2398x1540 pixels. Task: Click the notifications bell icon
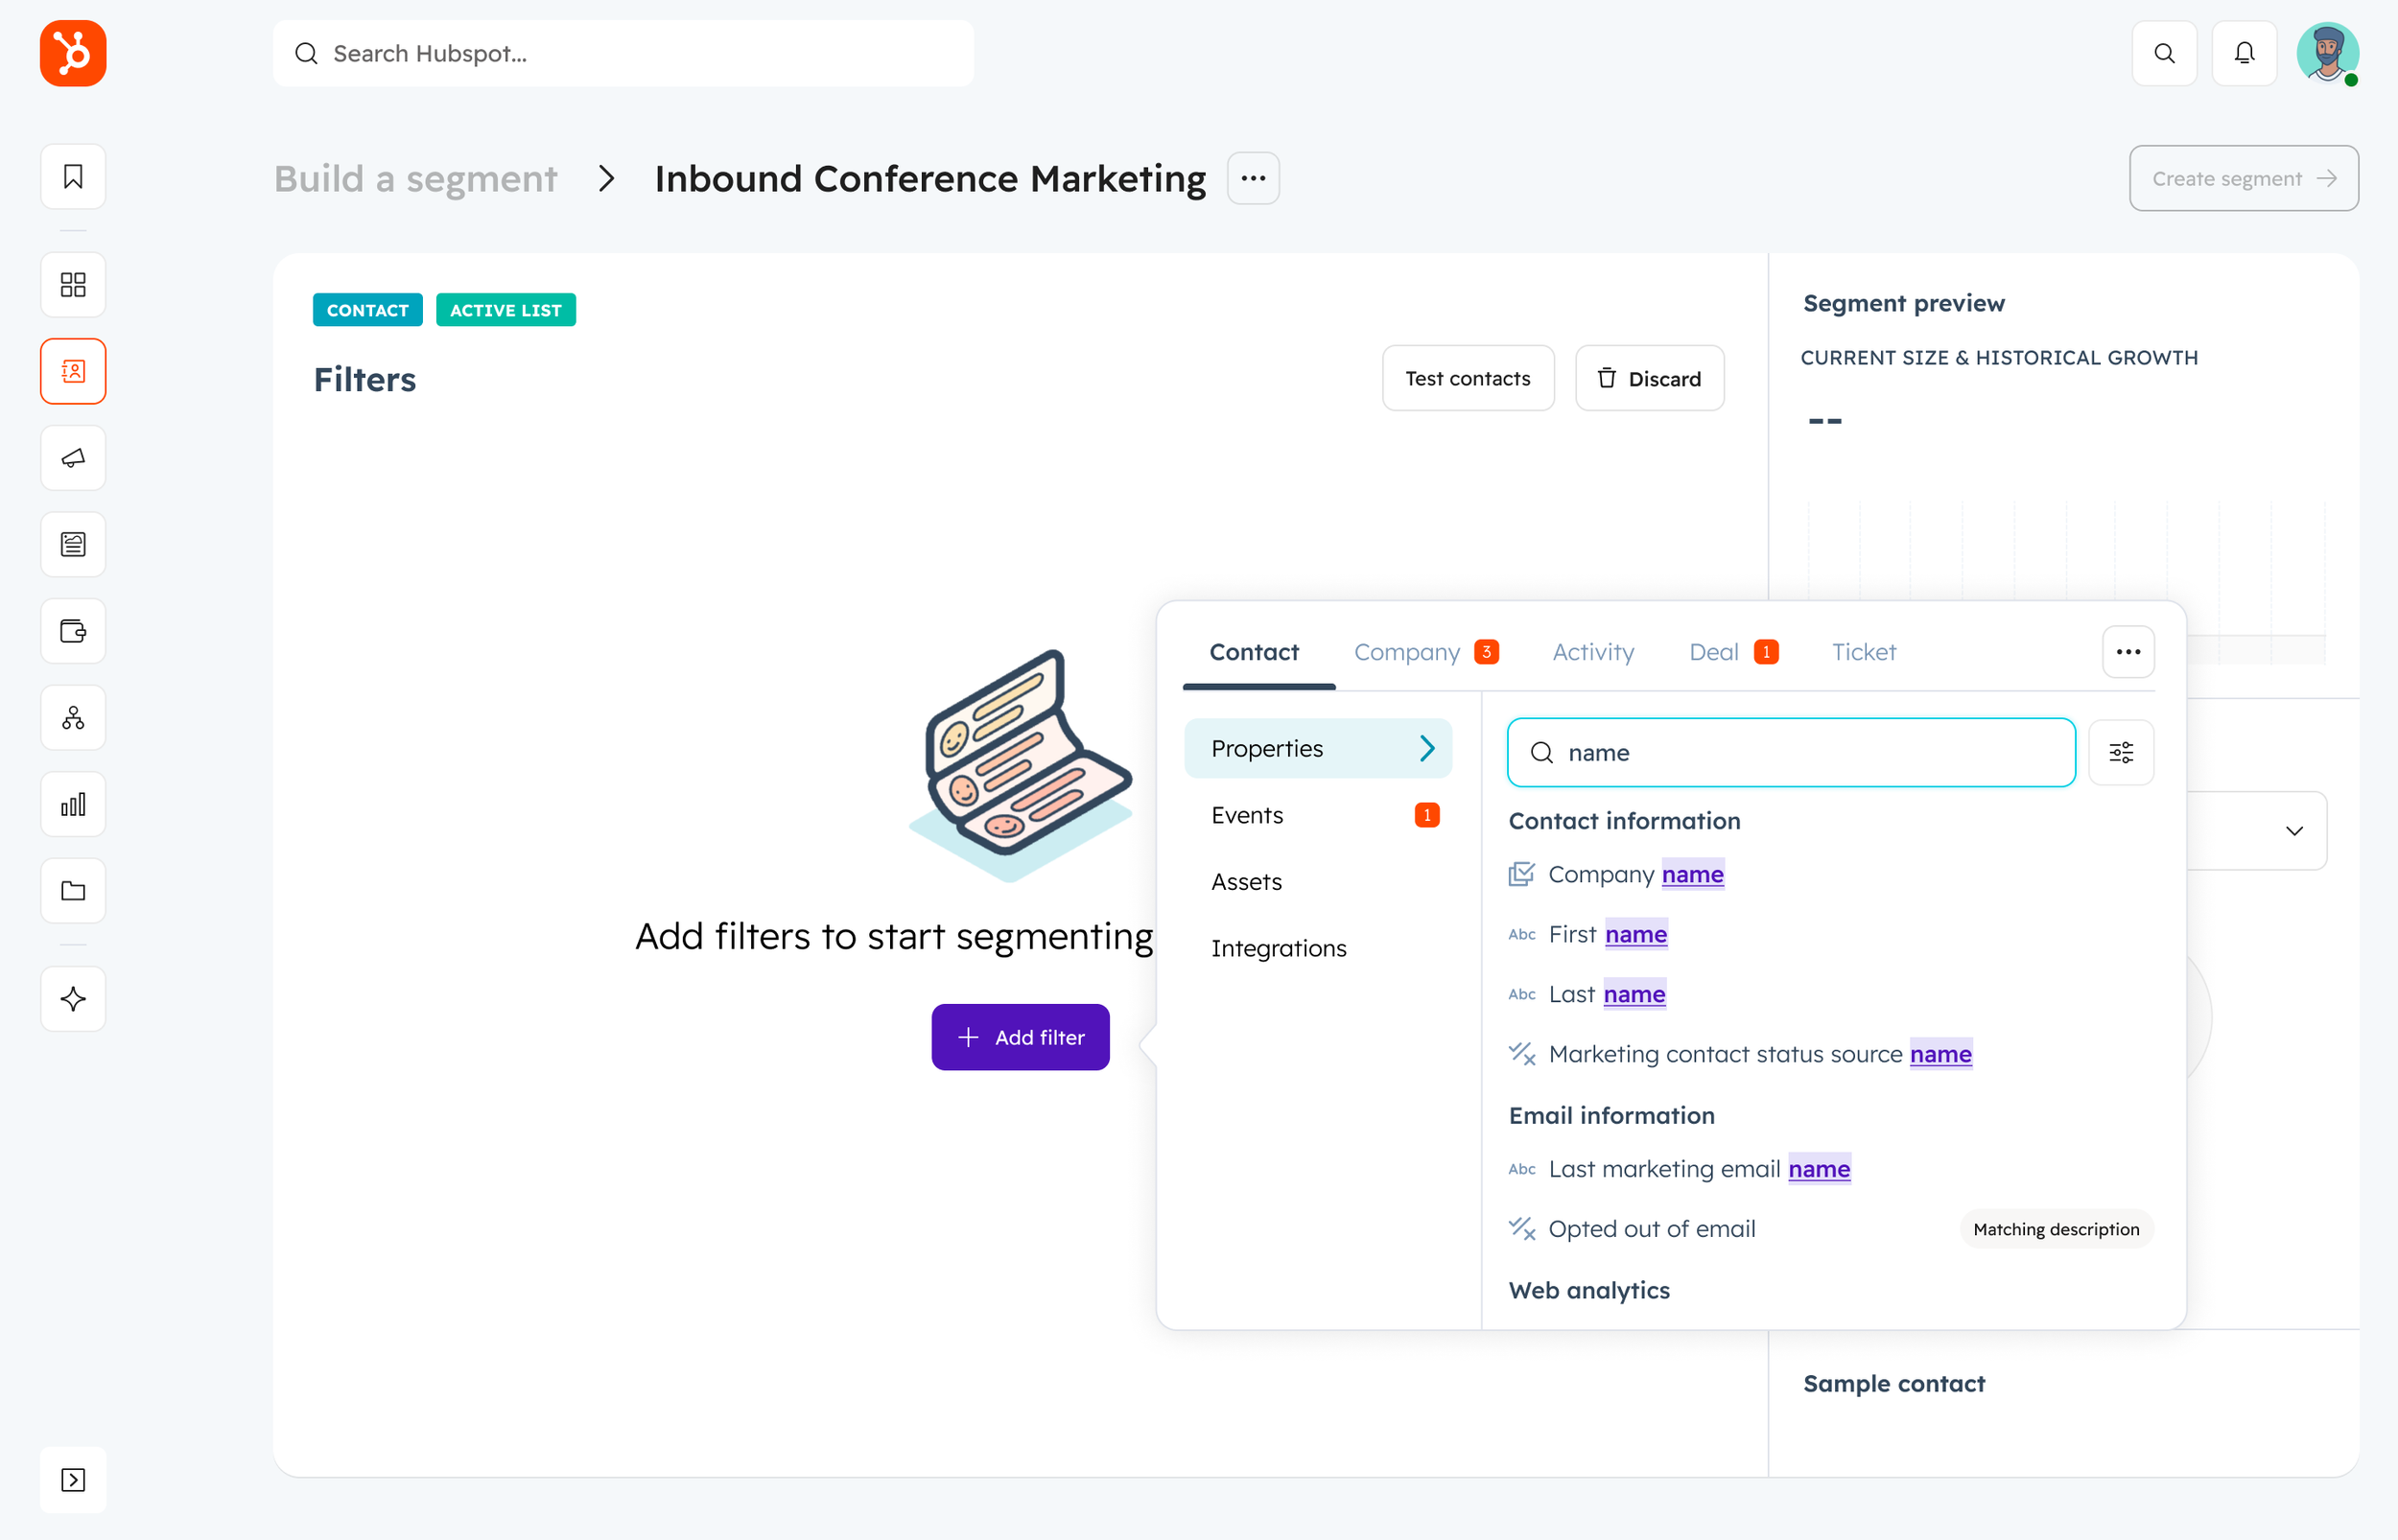coord(2244,53)
